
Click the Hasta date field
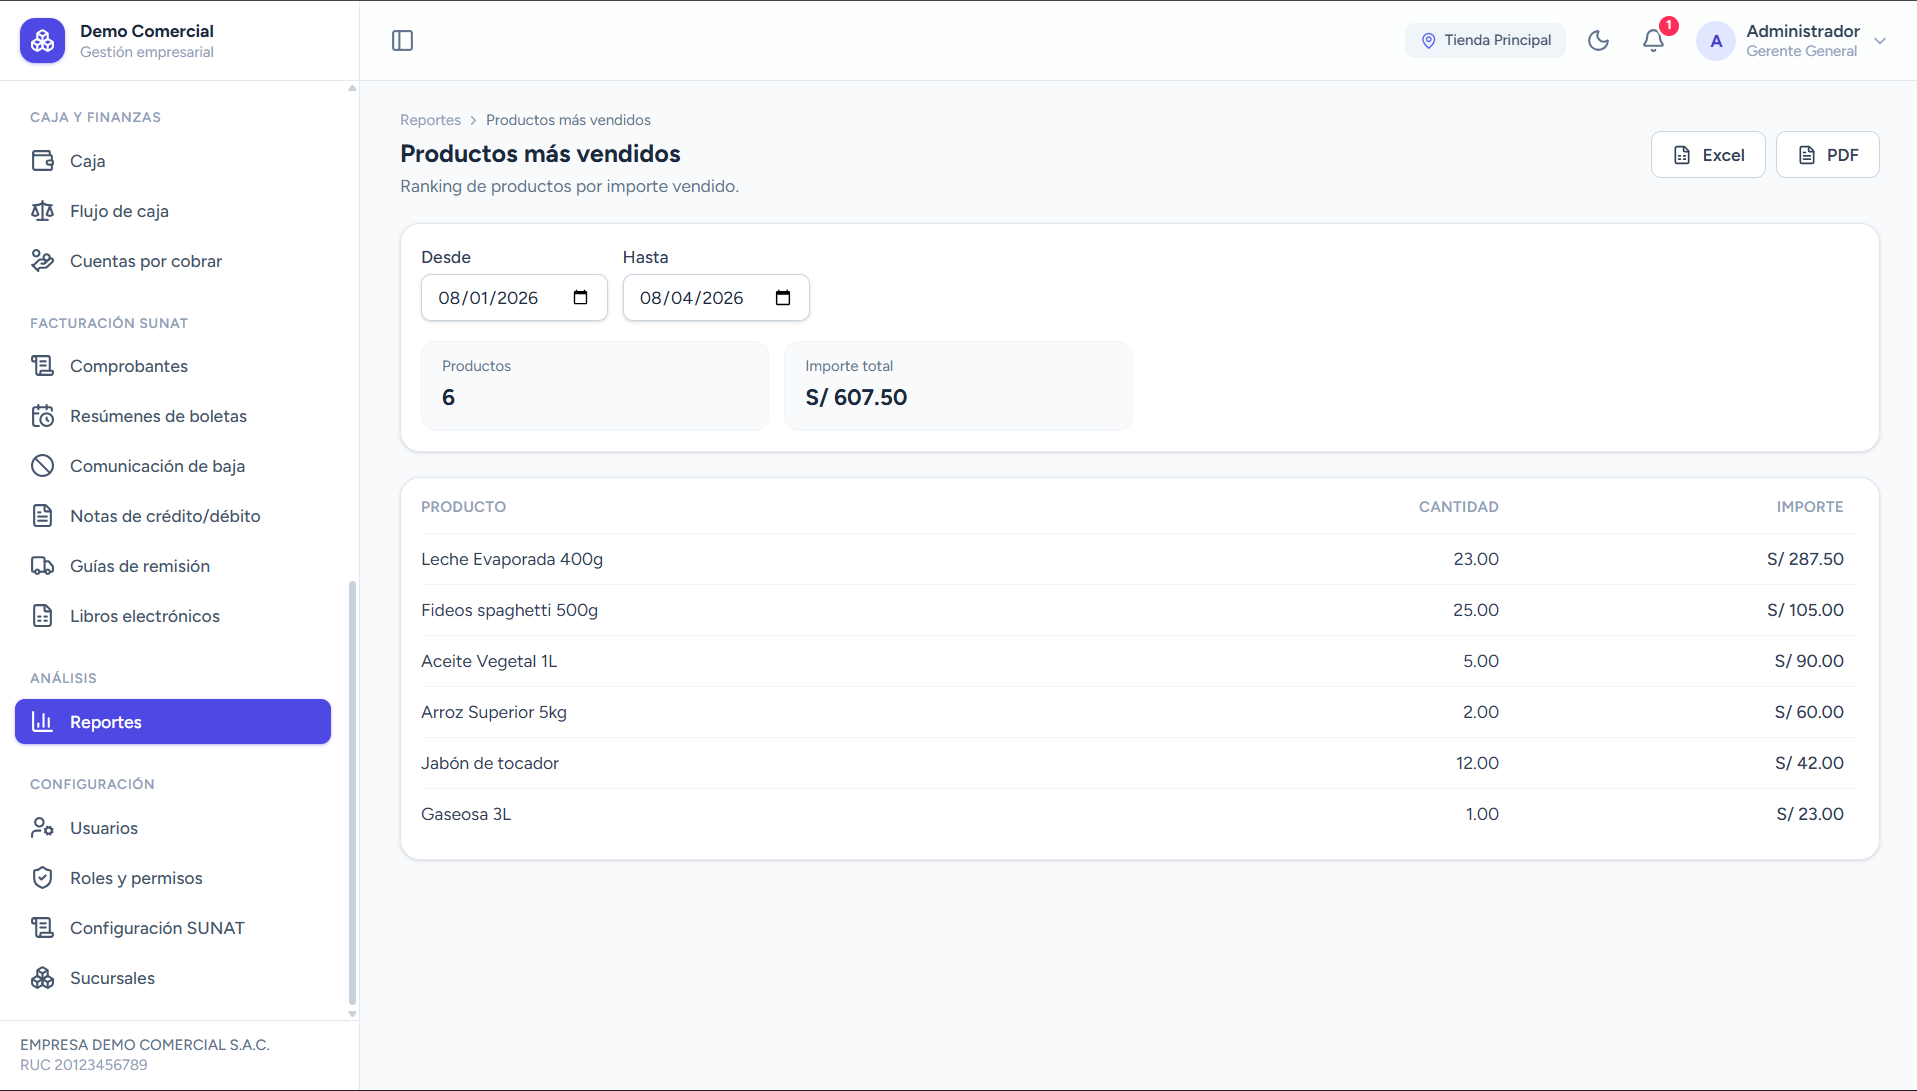point(716,298)
